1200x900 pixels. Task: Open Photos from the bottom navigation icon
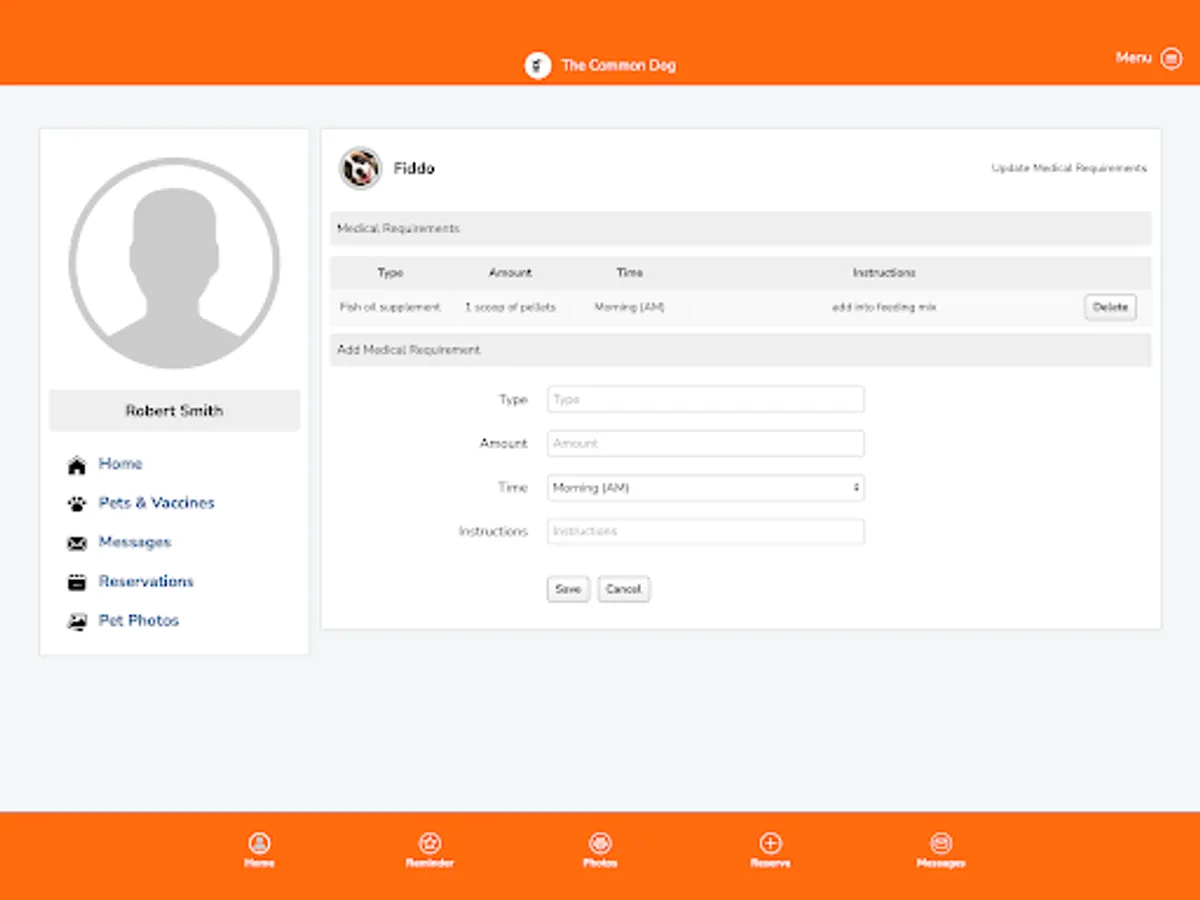(x=599, y=843)
